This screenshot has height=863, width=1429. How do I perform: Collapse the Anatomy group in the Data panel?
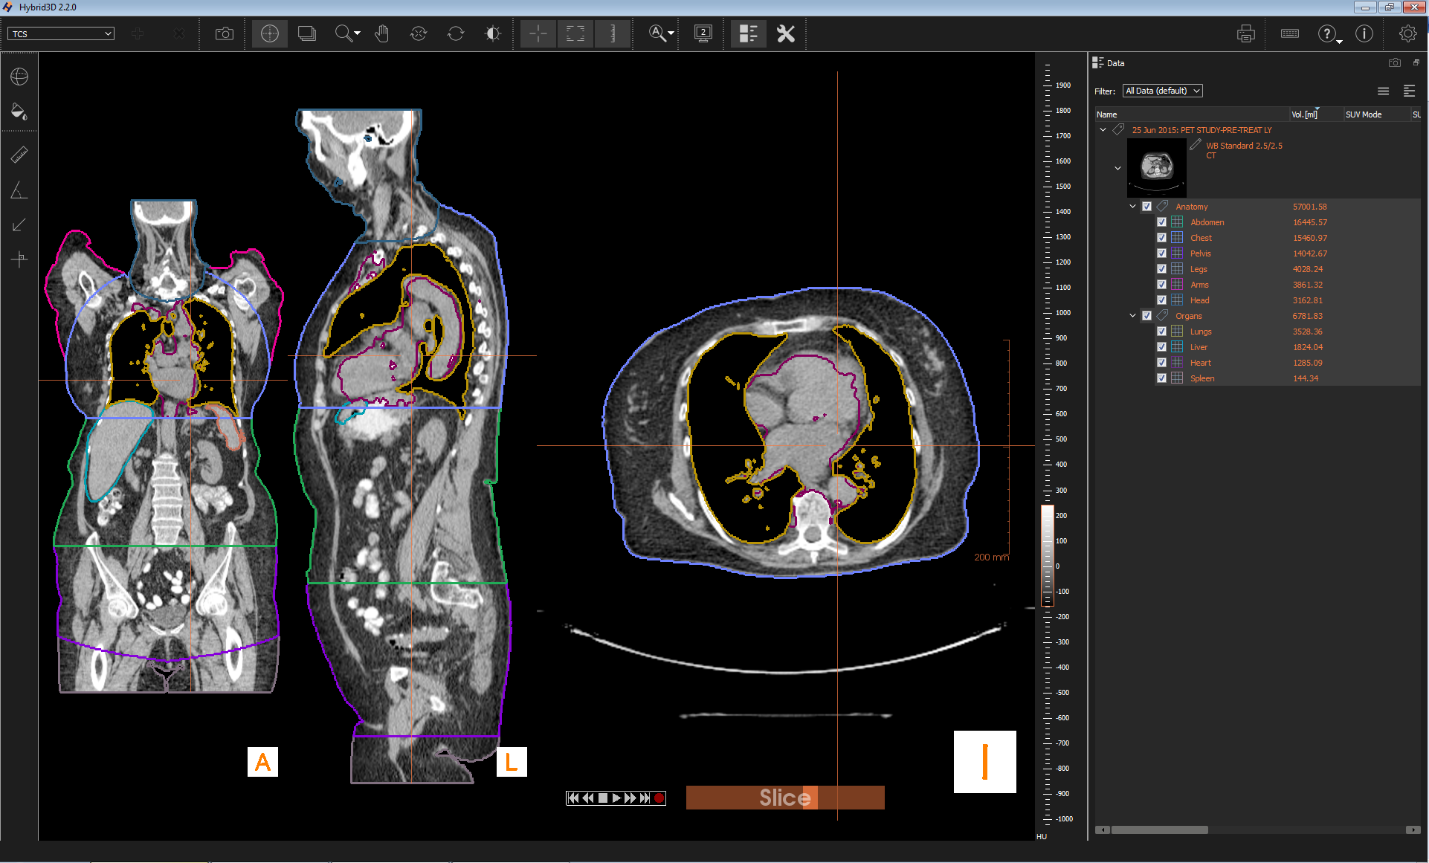coord(1133,206)
